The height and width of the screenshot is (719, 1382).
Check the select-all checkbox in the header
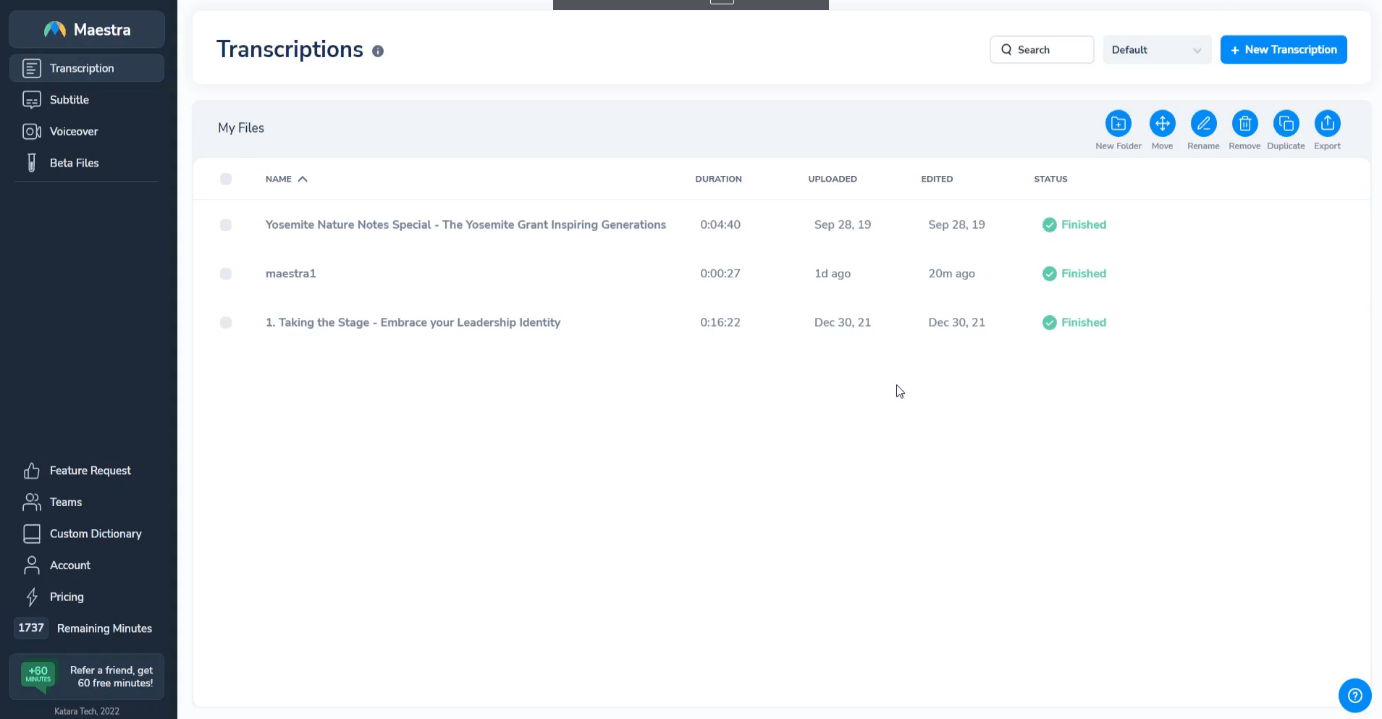tap(226, 179)
